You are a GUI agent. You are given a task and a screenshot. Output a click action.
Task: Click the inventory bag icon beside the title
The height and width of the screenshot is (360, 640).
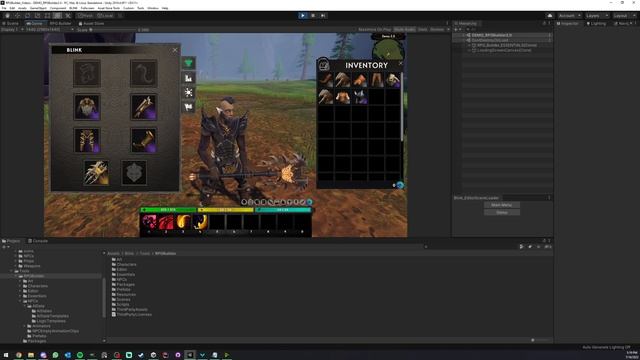(x=324, y=65)
